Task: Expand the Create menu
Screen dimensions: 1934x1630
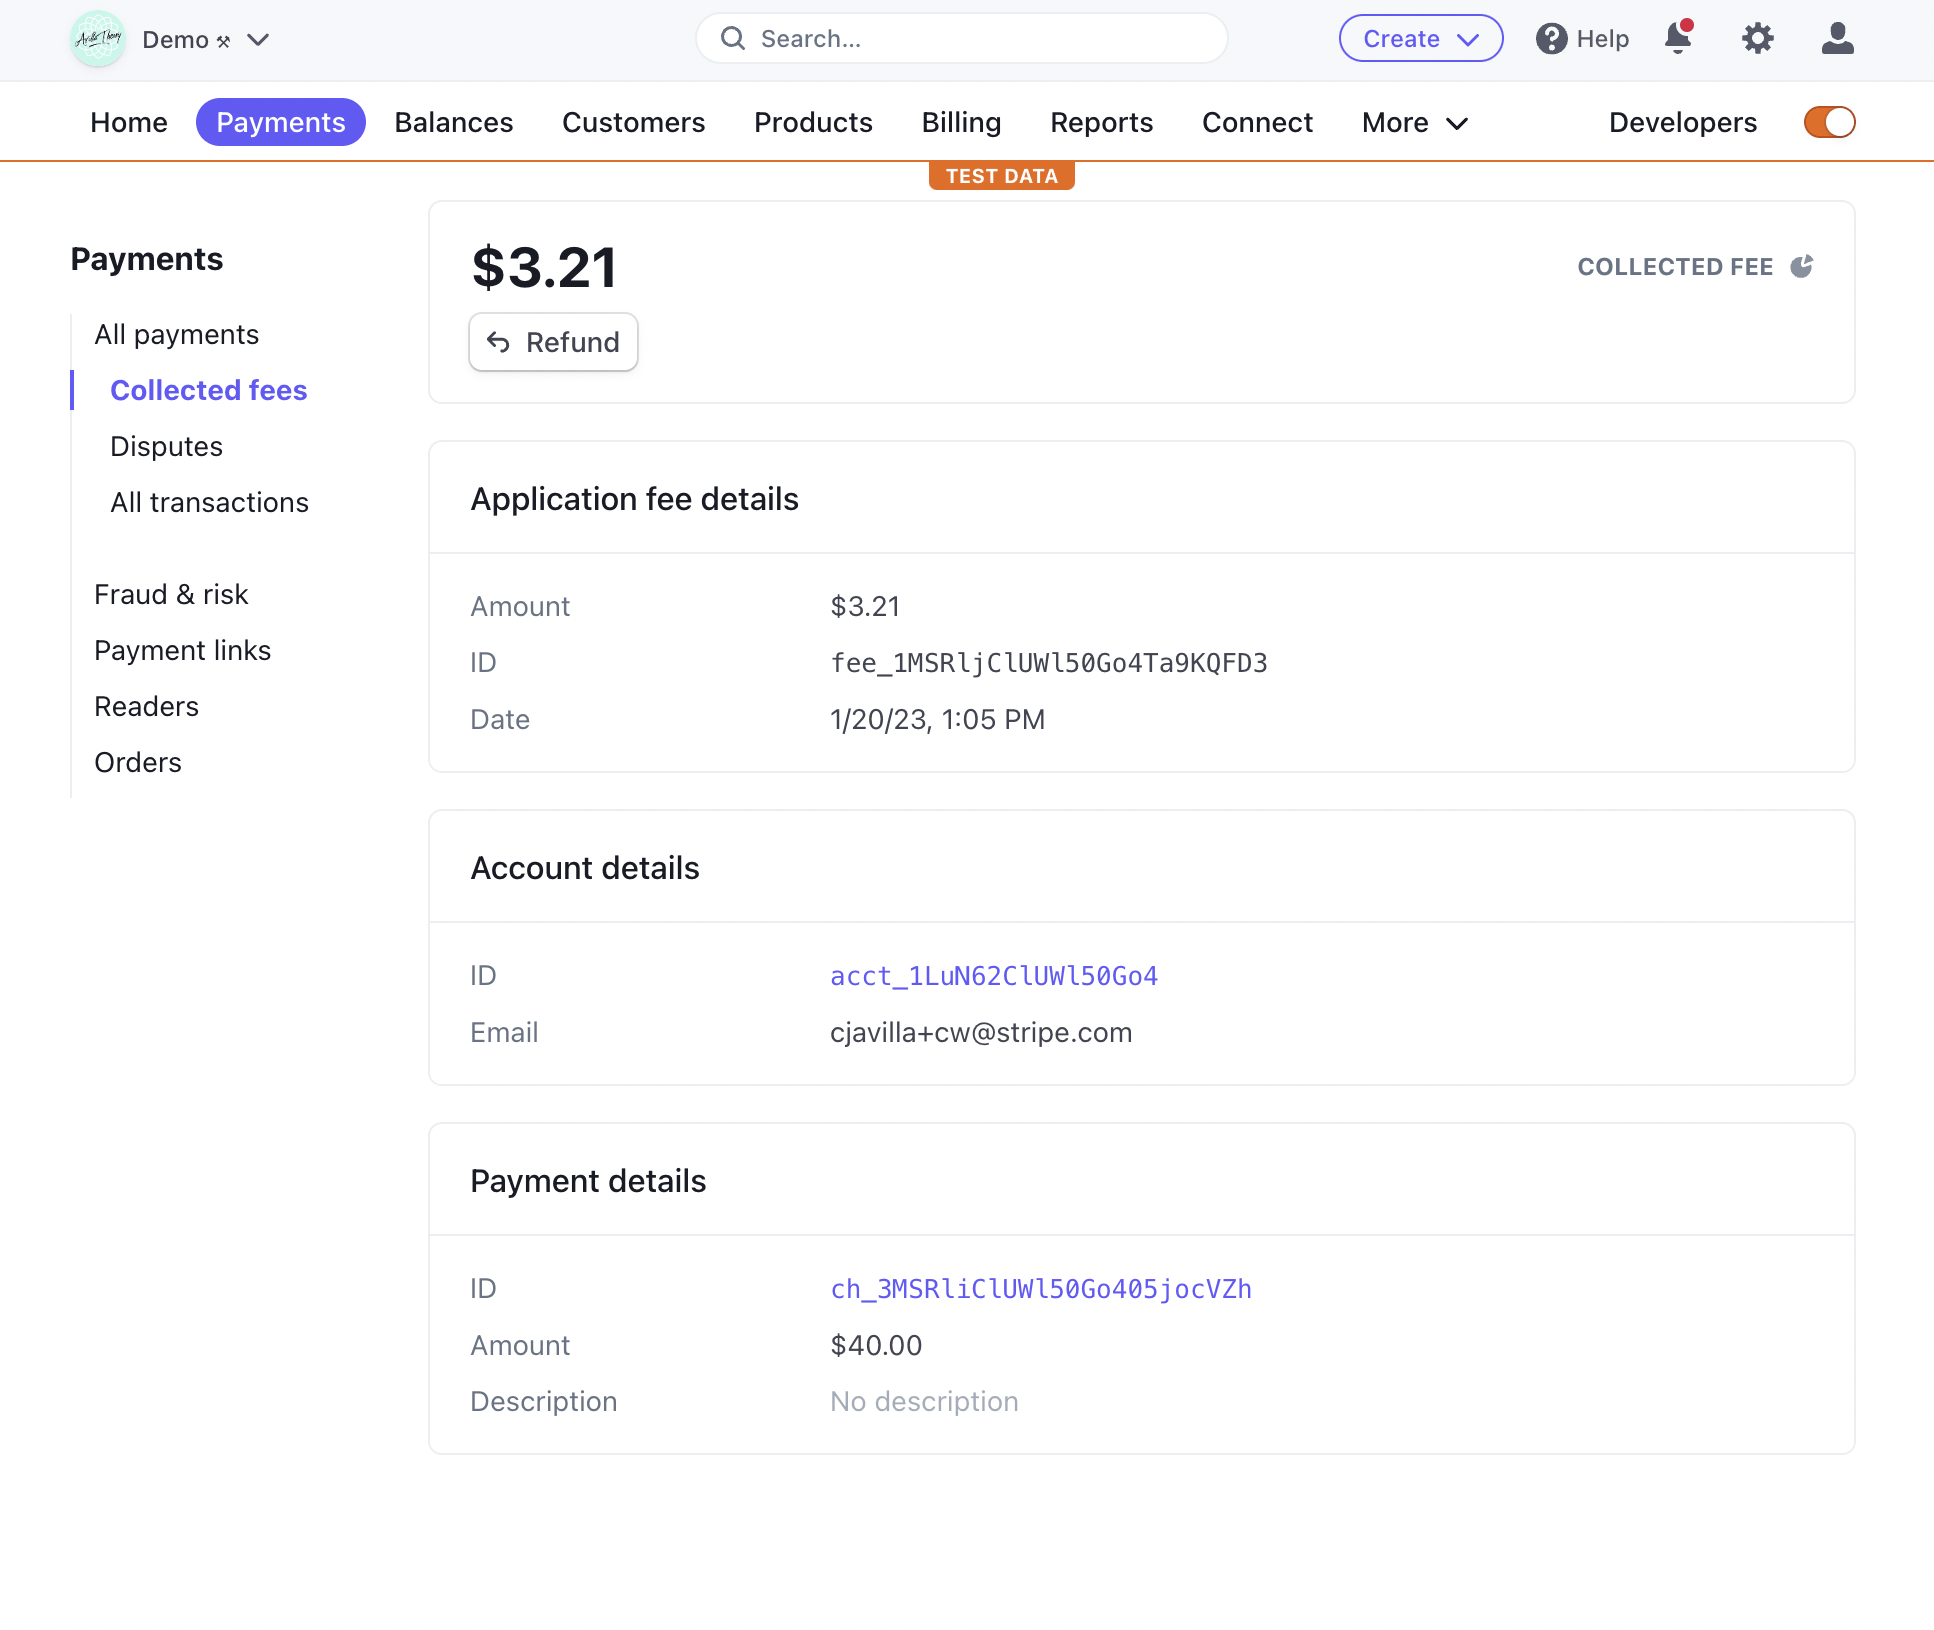Action: pyautogui.click(x=1420, y=38)
